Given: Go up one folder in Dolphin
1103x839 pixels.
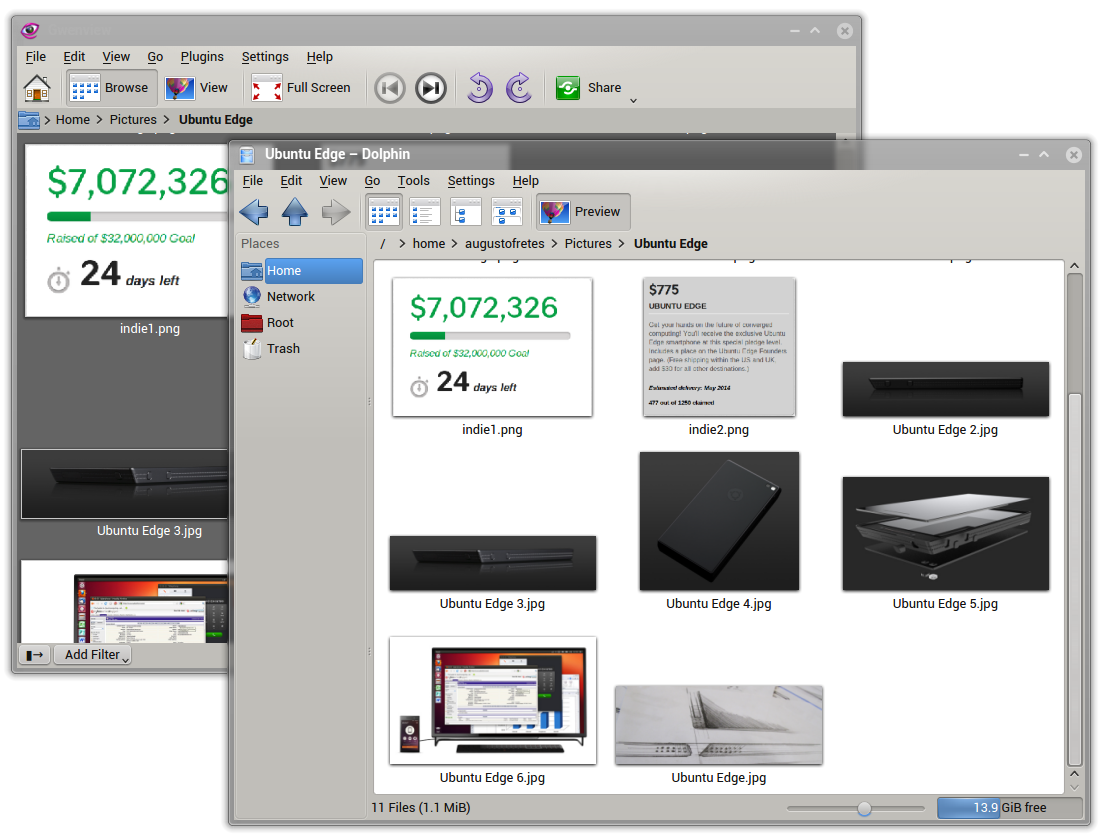Looking at the screenshot, I should click(295, 212).
